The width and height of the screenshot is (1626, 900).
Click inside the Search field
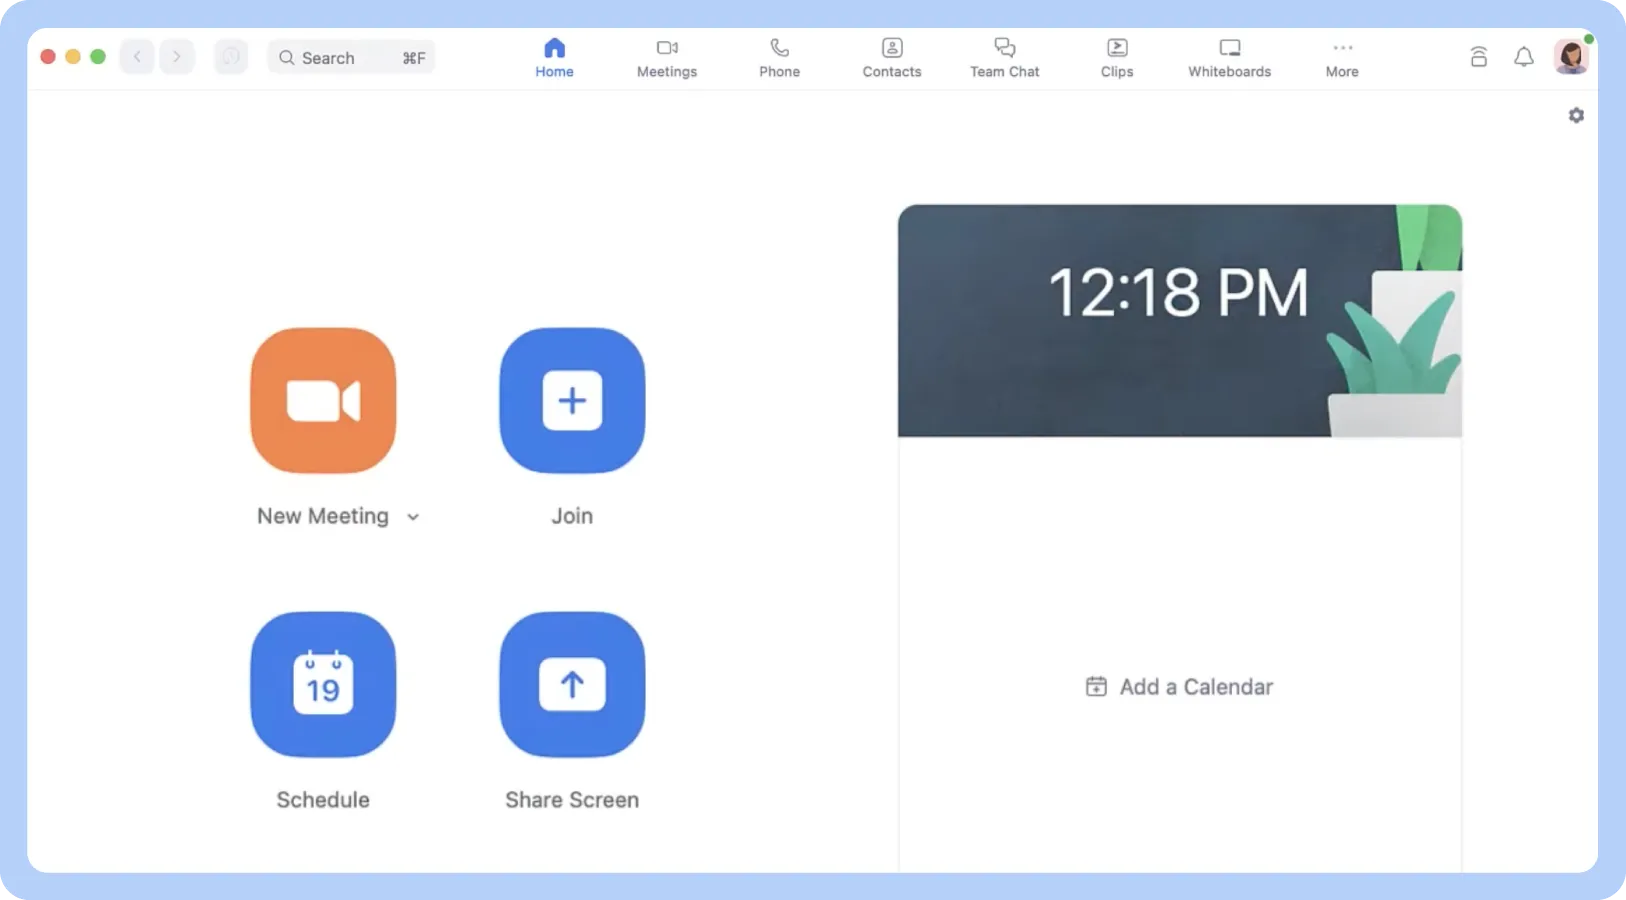340,57
